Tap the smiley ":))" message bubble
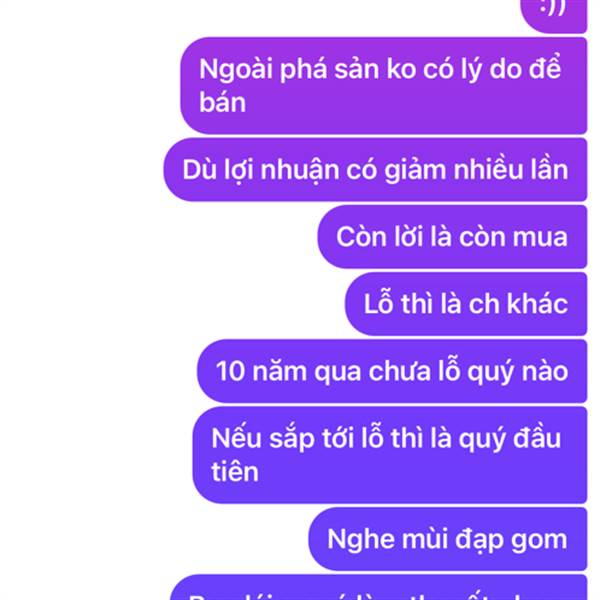600x600 pixels. (553, 15)
